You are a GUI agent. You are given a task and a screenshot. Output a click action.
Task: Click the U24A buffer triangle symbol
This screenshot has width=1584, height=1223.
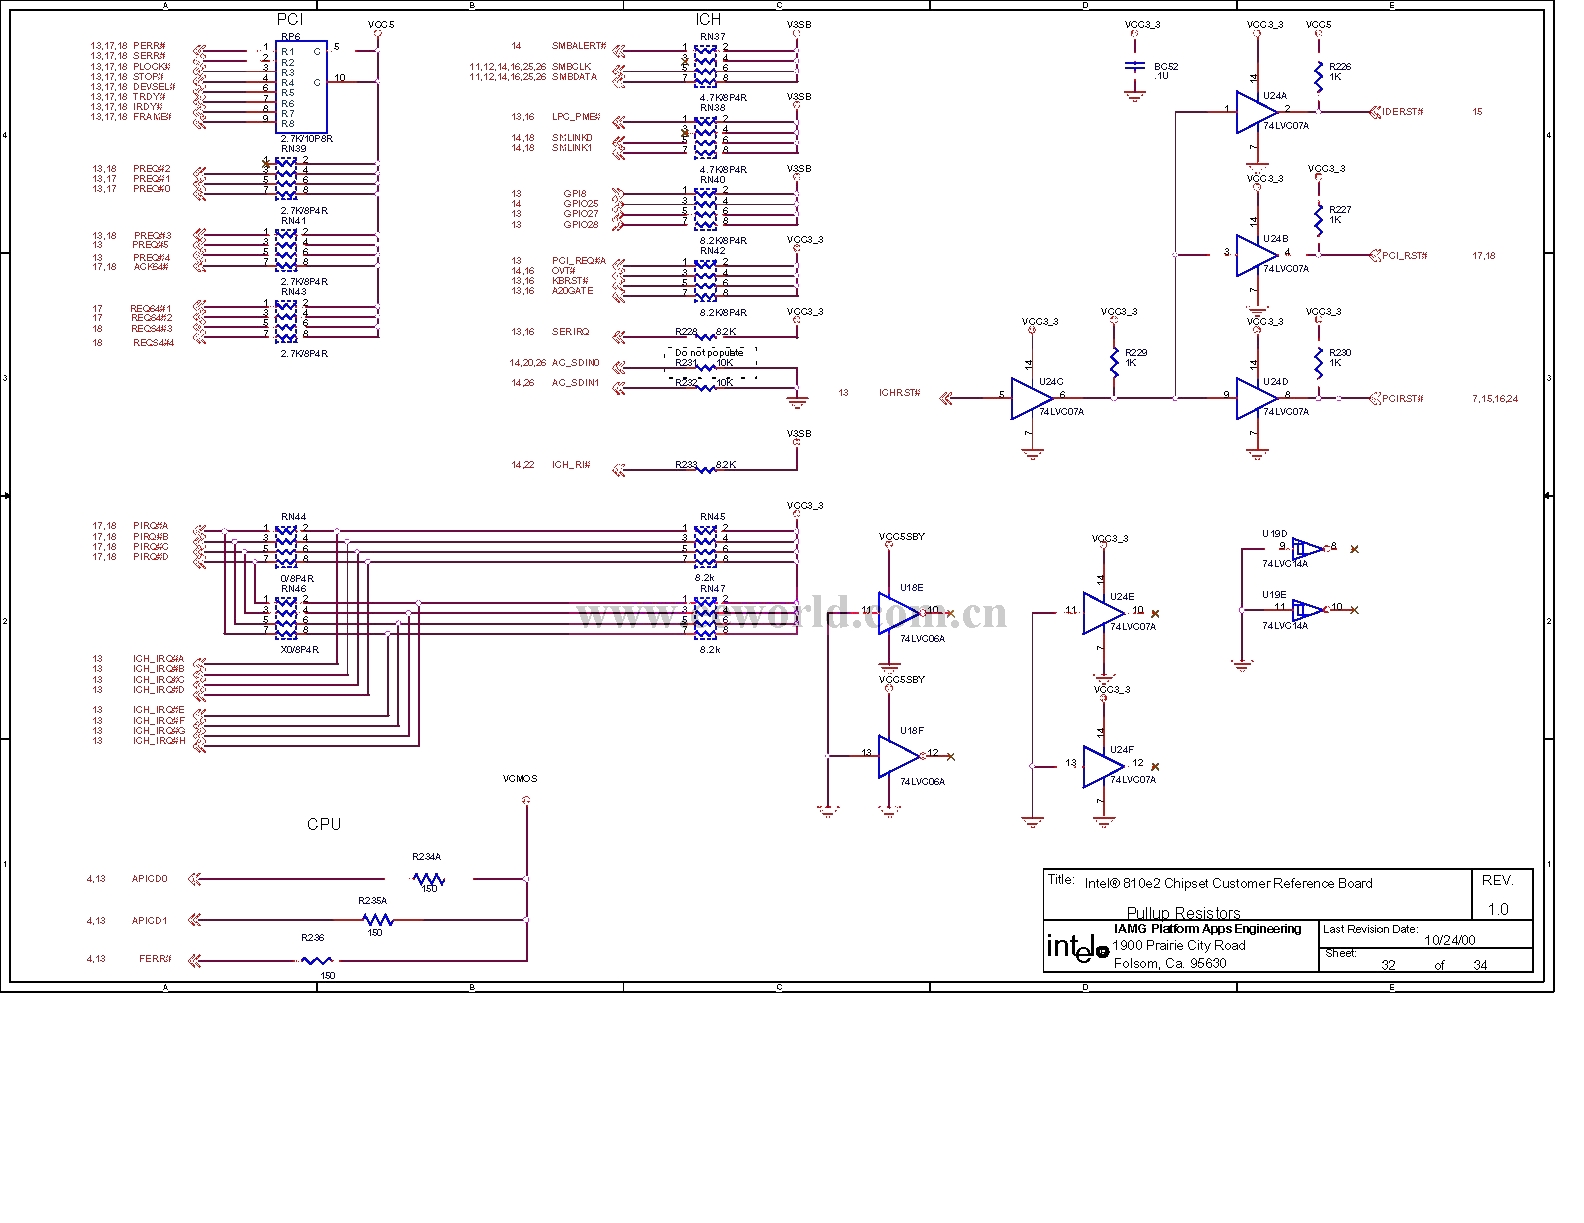(x=1254, y=112)
